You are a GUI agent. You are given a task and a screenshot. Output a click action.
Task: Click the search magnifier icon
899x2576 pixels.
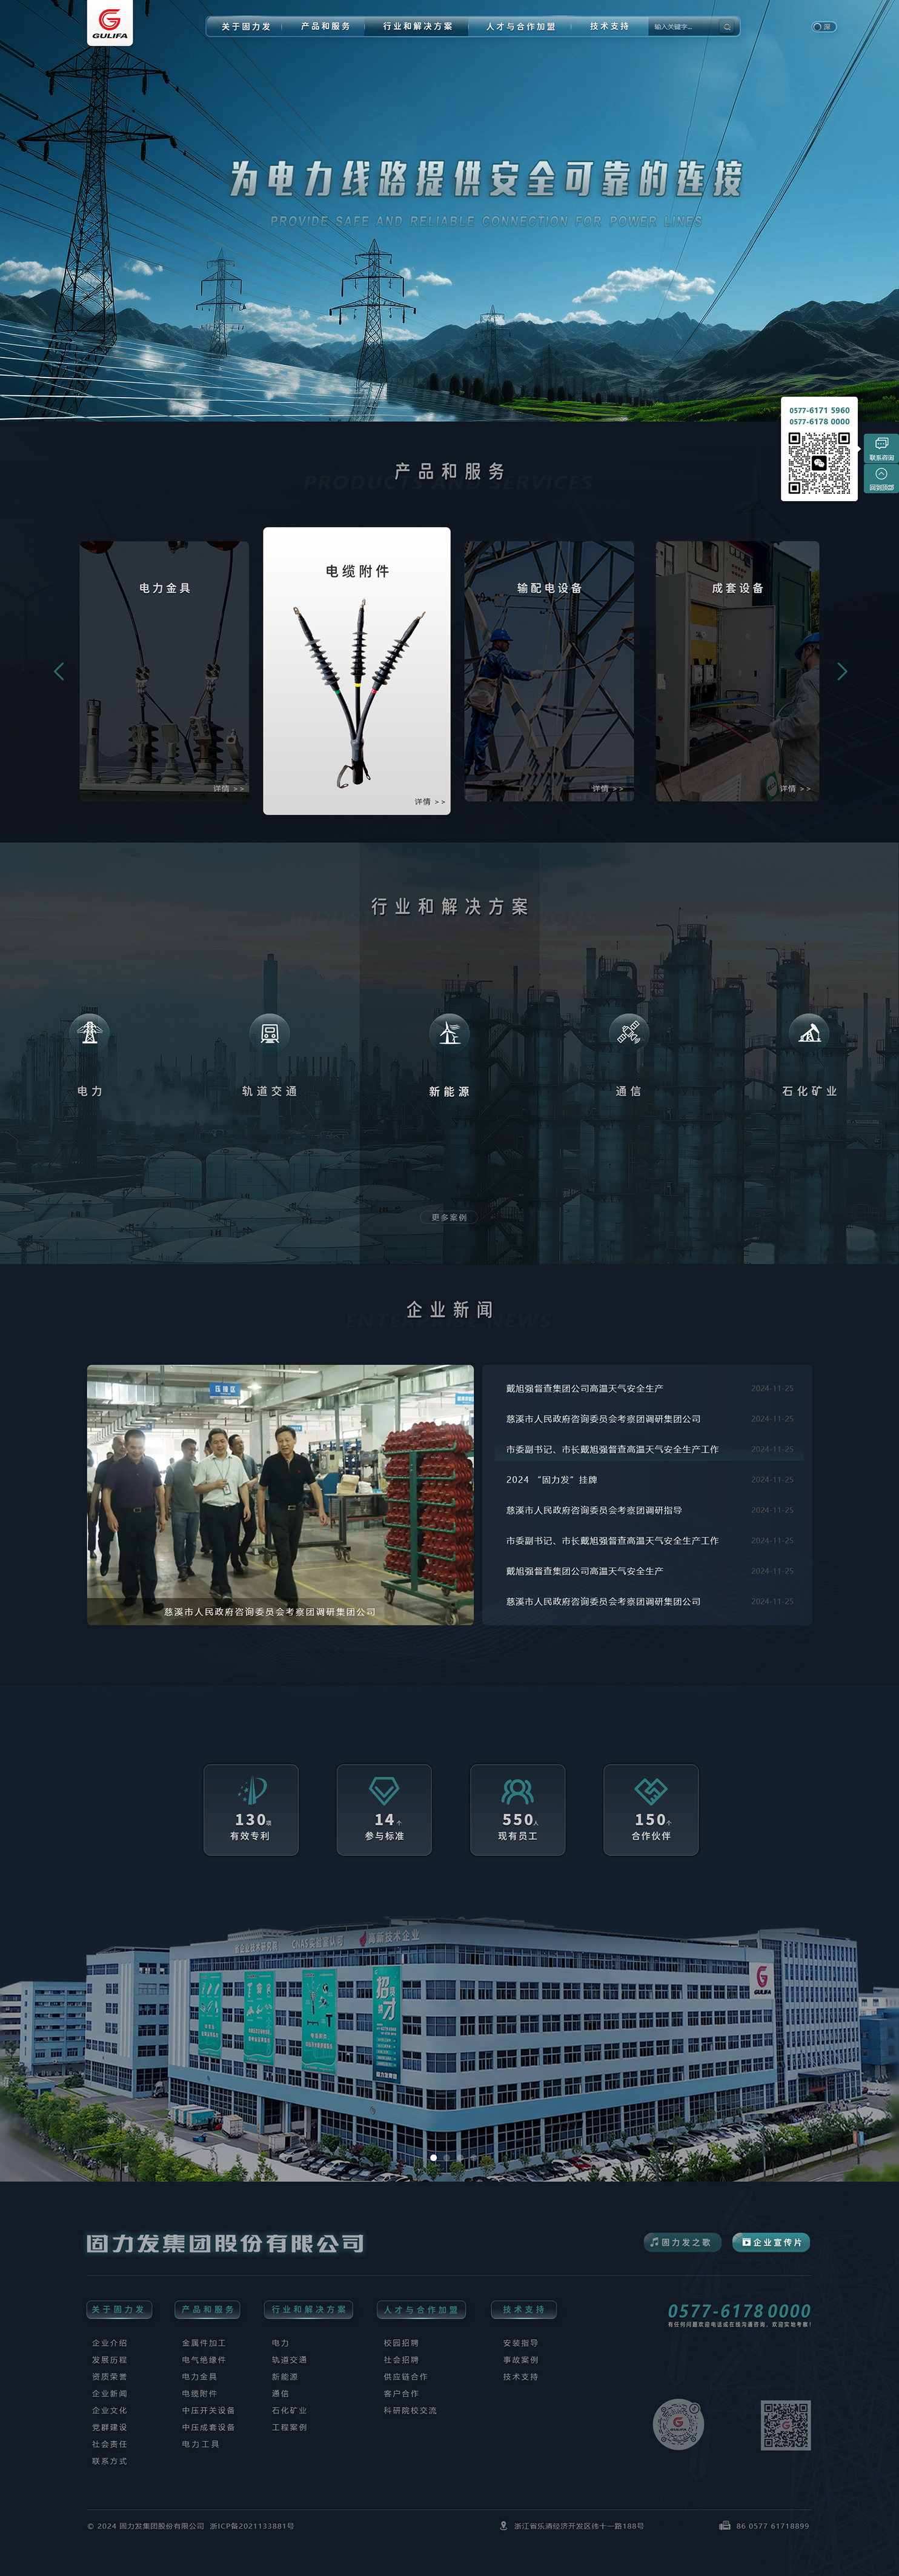click(727, 27)
